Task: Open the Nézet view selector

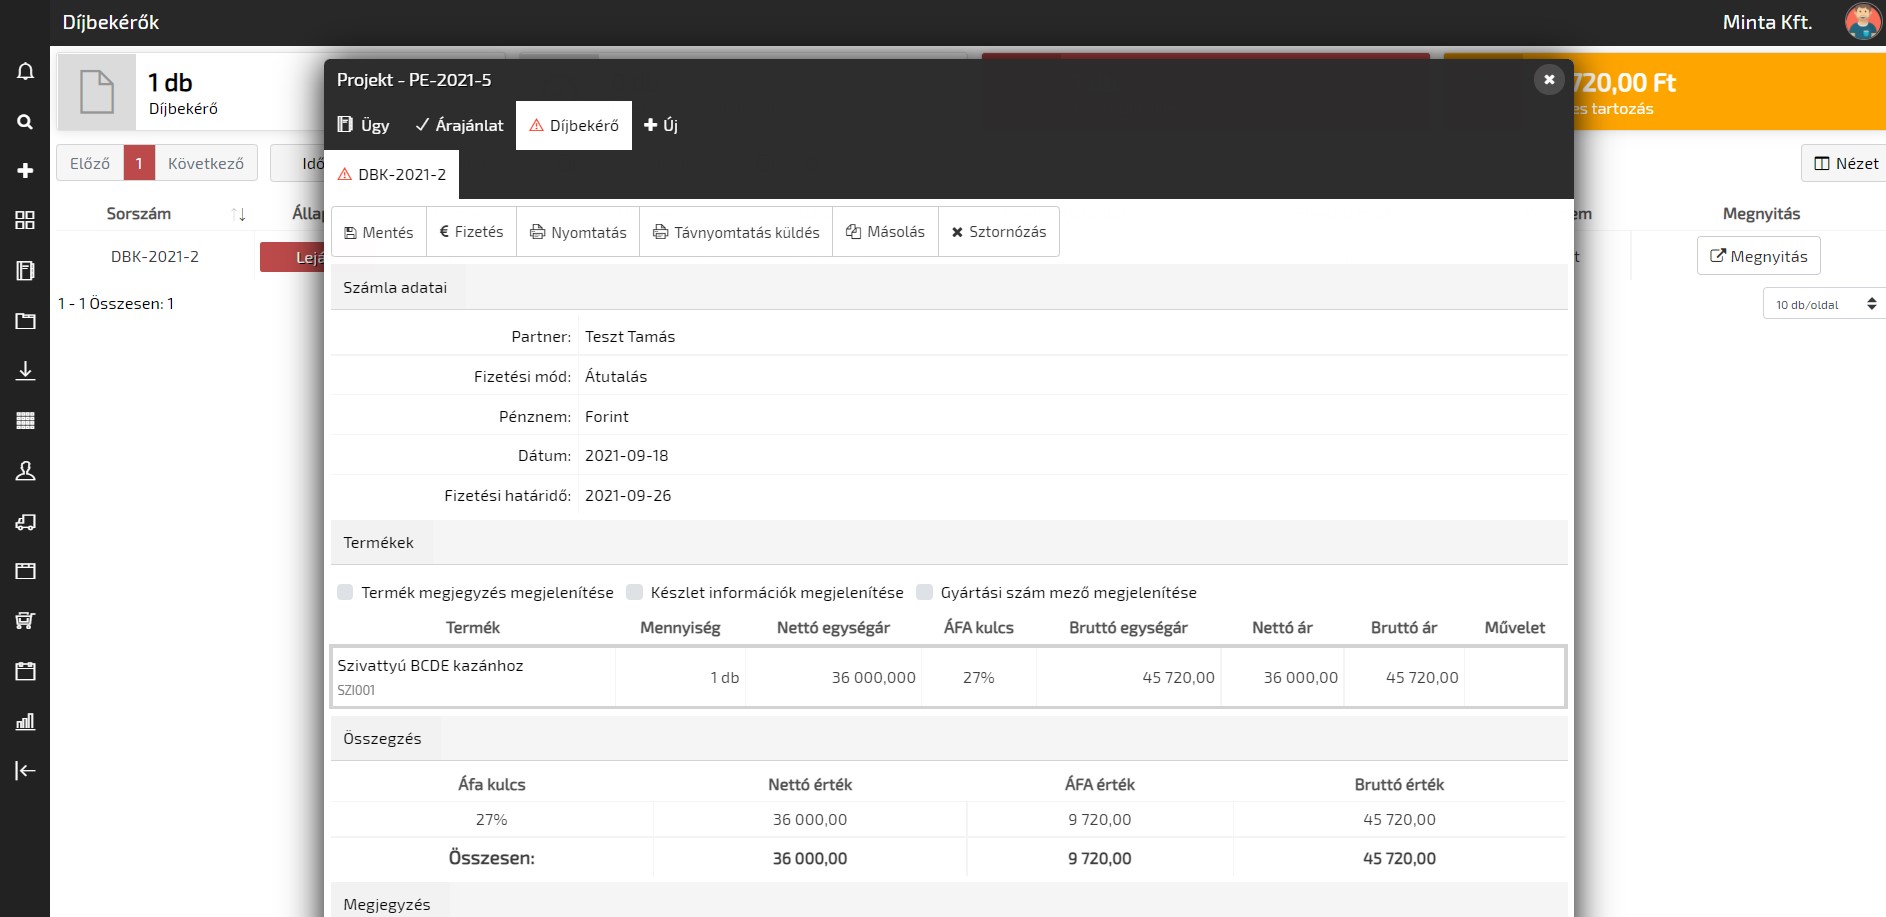Action: pos(1846,163)
